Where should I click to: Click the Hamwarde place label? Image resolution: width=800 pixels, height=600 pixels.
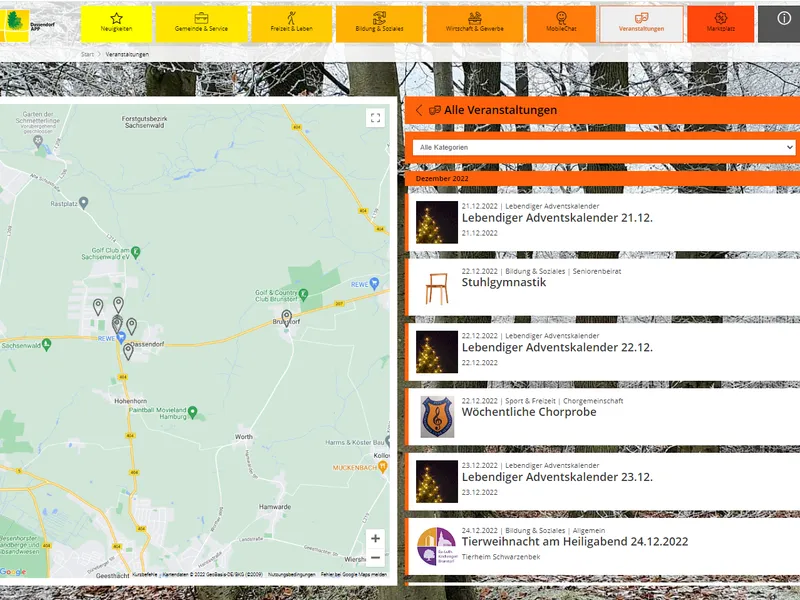pos(275,507)
